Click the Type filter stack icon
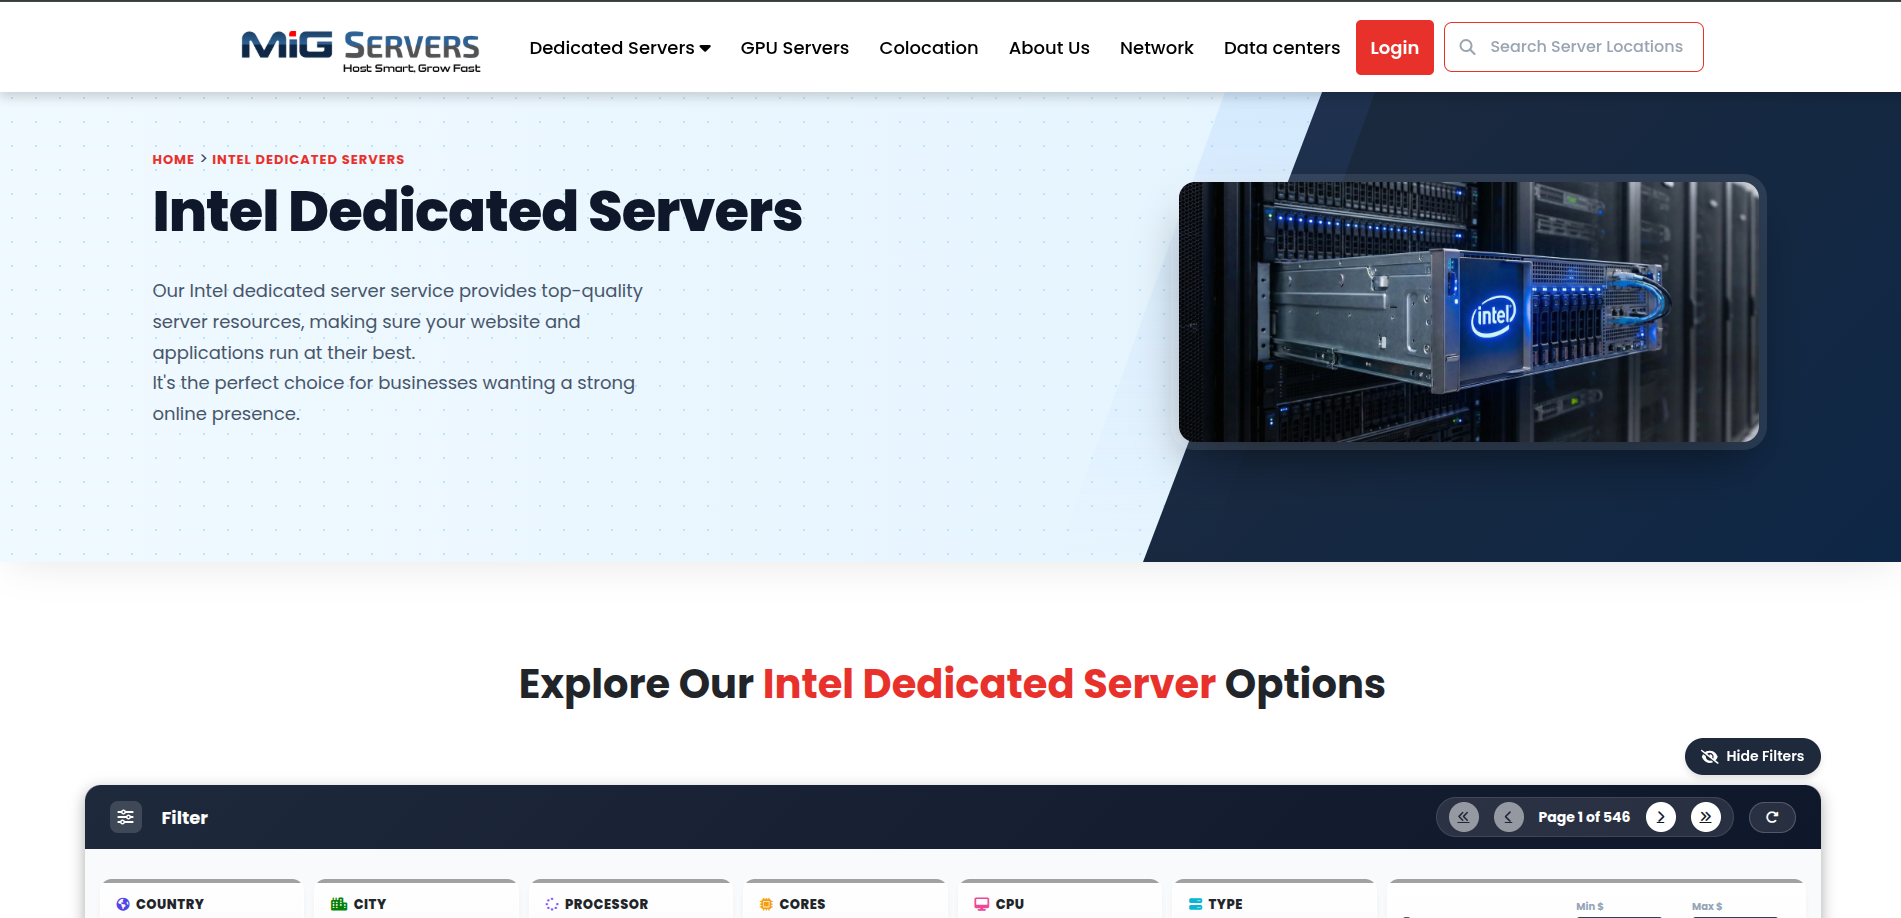Viewport: 1901px width, 918px height. (1196, 903)
